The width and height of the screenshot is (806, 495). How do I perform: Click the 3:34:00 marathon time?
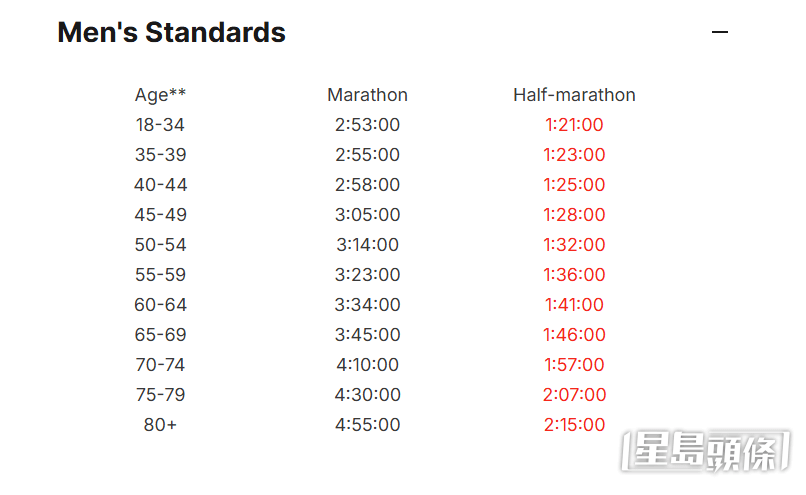pos(367,305)
